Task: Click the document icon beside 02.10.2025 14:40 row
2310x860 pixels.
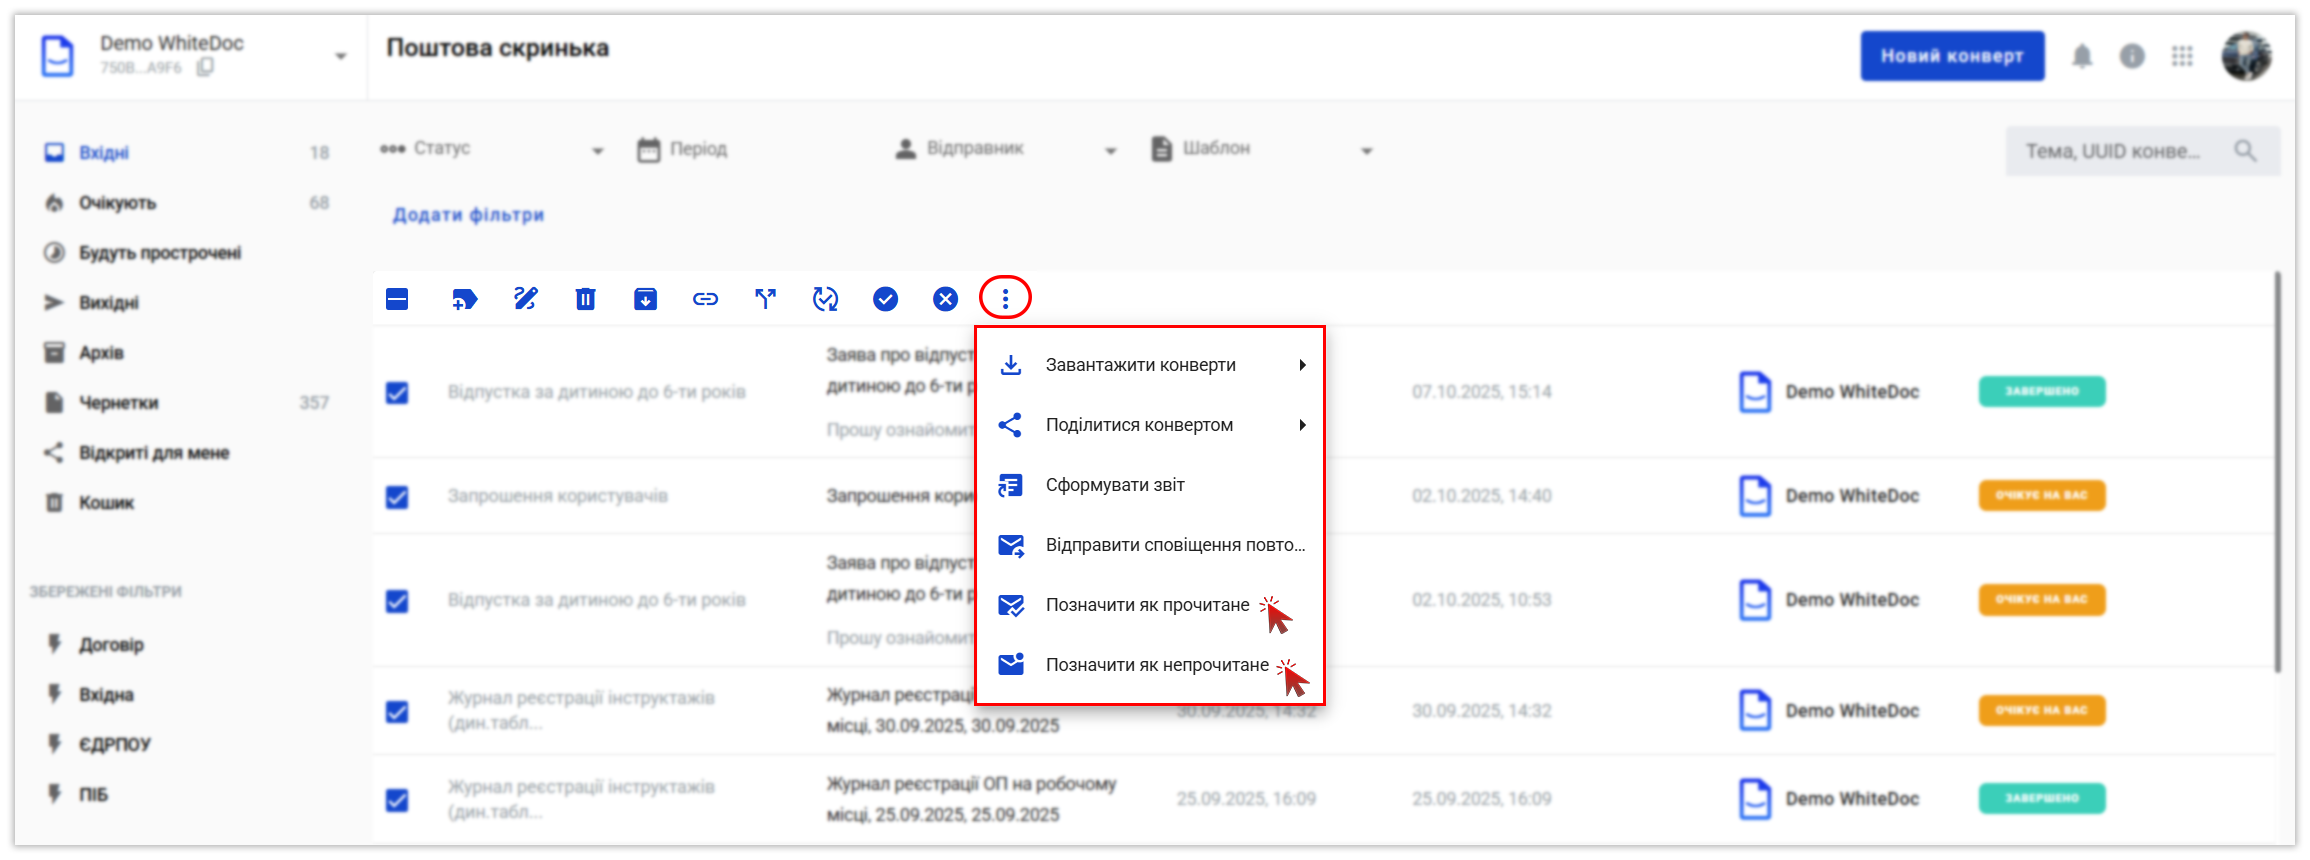Action: [x=1755, y=496]
